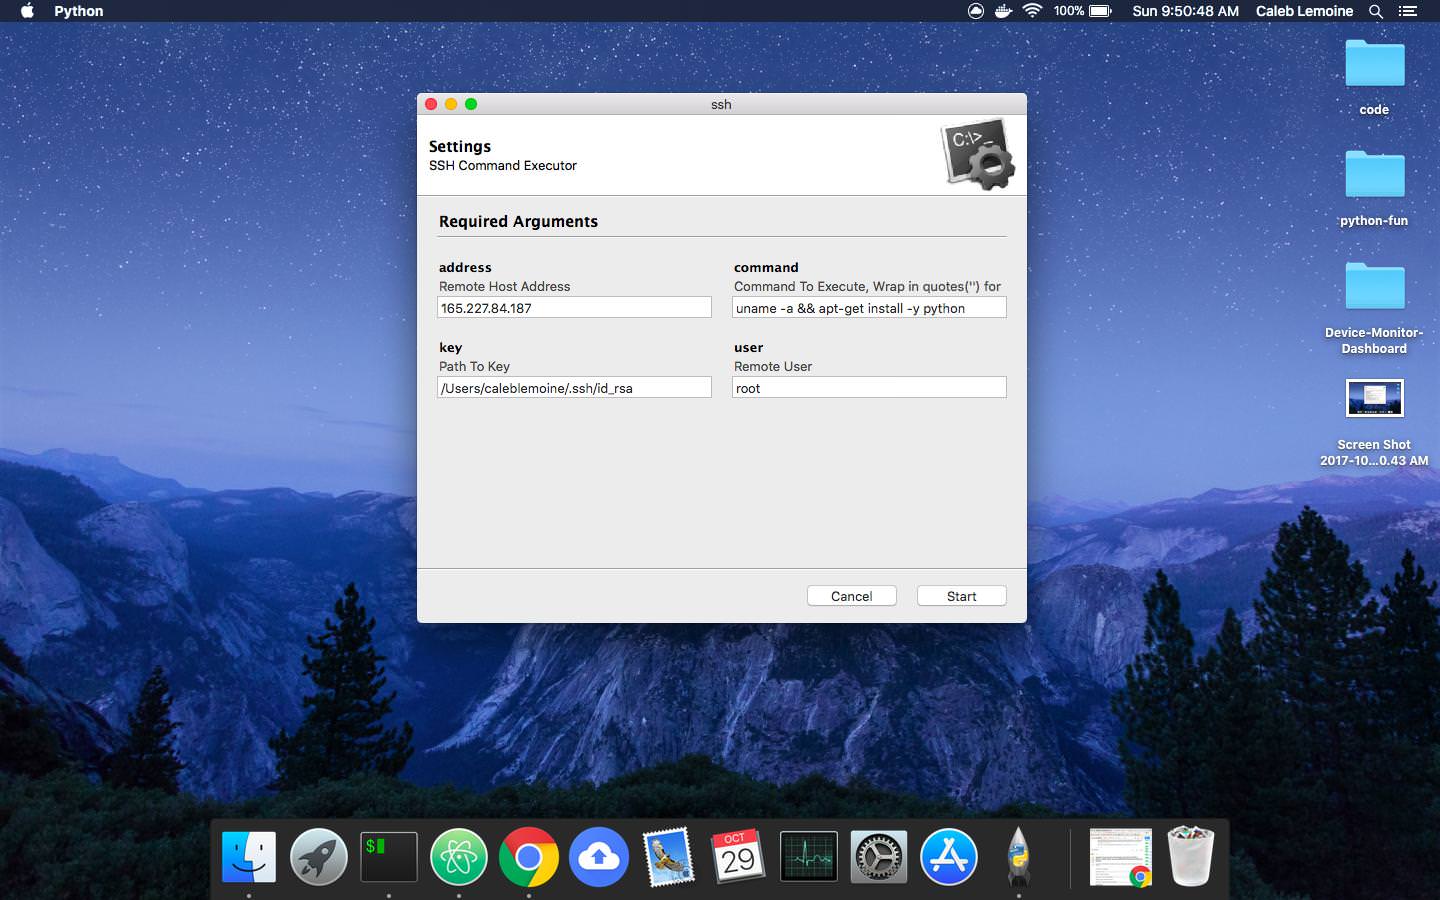Click the Docker whale menu bar icon
The width and height of the screenshot is (1440, 900).
pyautogui.click(x=1004, y=11)
